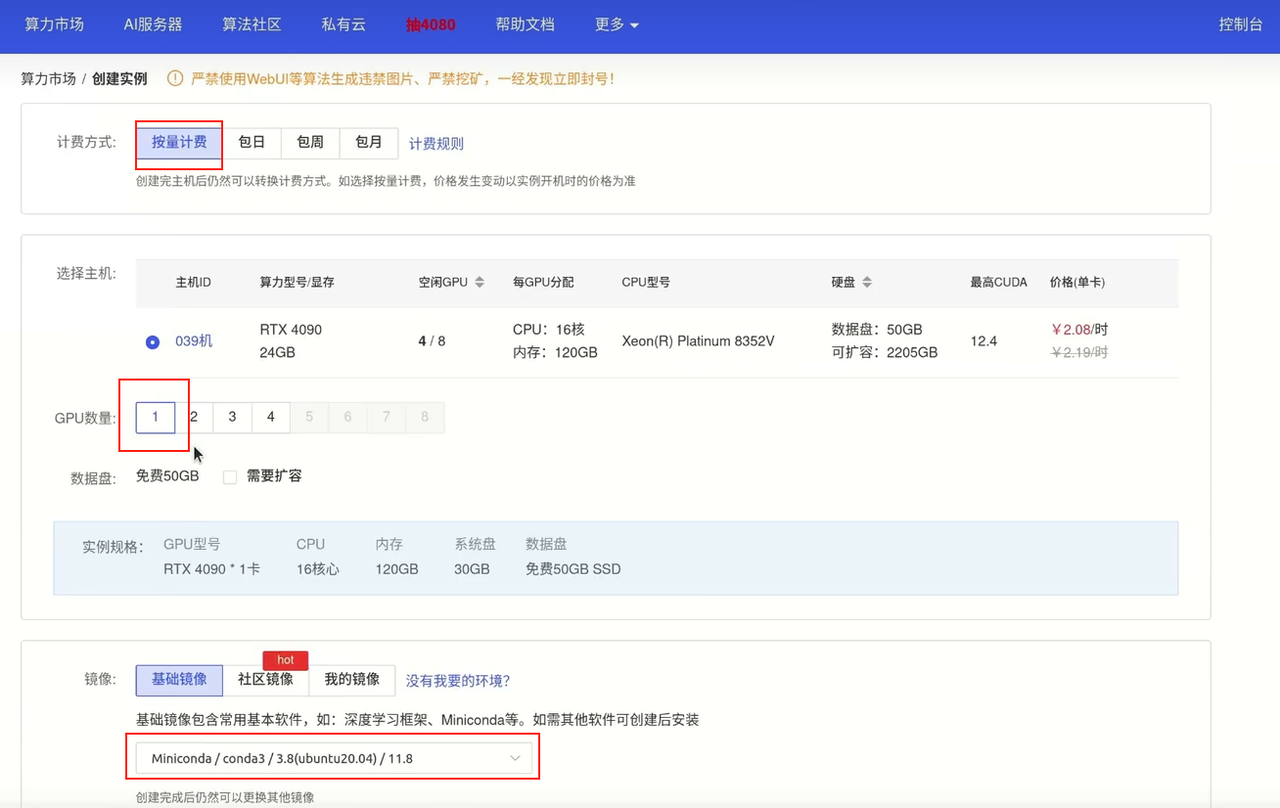Set GPU数量 to 1

pyautogui.click(x=155, y=417)
